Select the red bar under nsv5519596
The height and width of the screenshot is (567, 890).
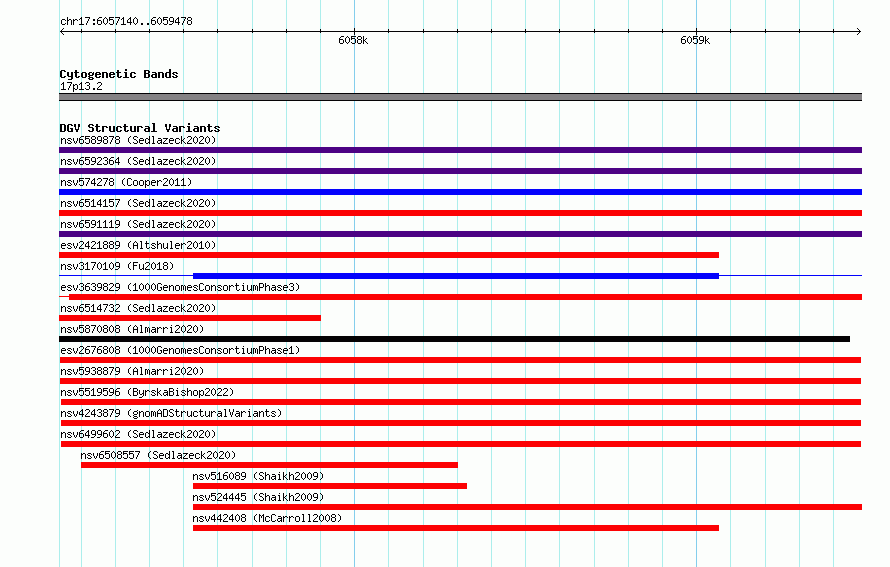click(x=460, y=402)
